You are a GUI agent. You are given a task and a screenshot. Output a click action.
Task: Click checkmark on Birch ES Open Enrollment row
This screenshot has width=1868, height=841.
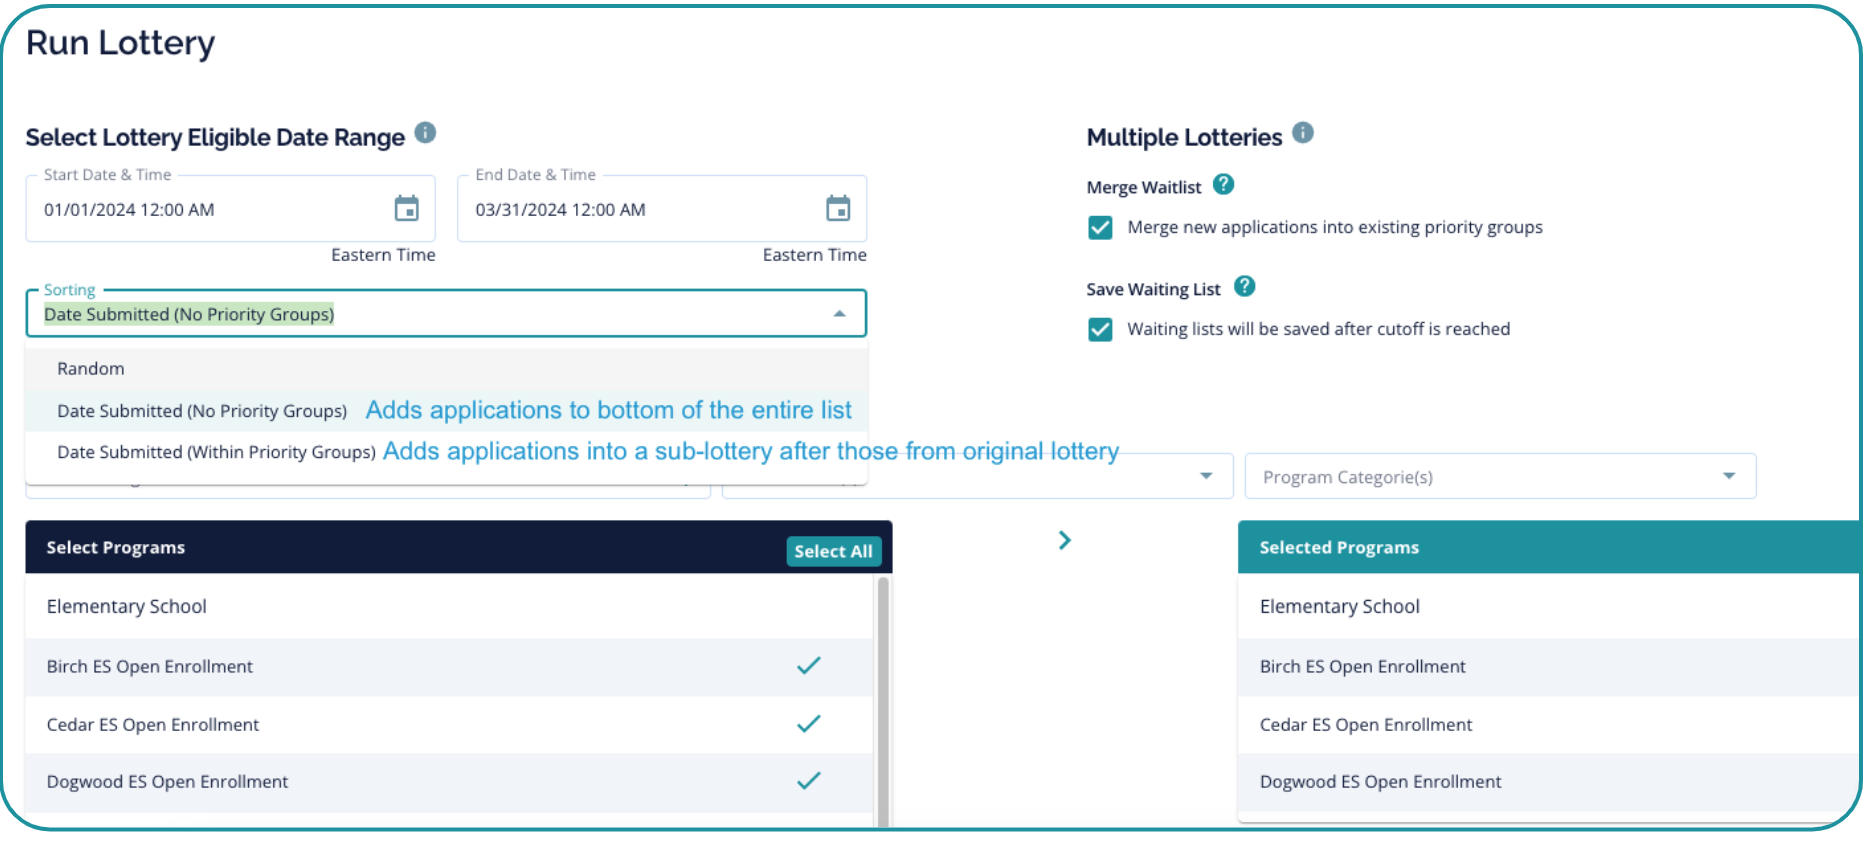point(808,666)
